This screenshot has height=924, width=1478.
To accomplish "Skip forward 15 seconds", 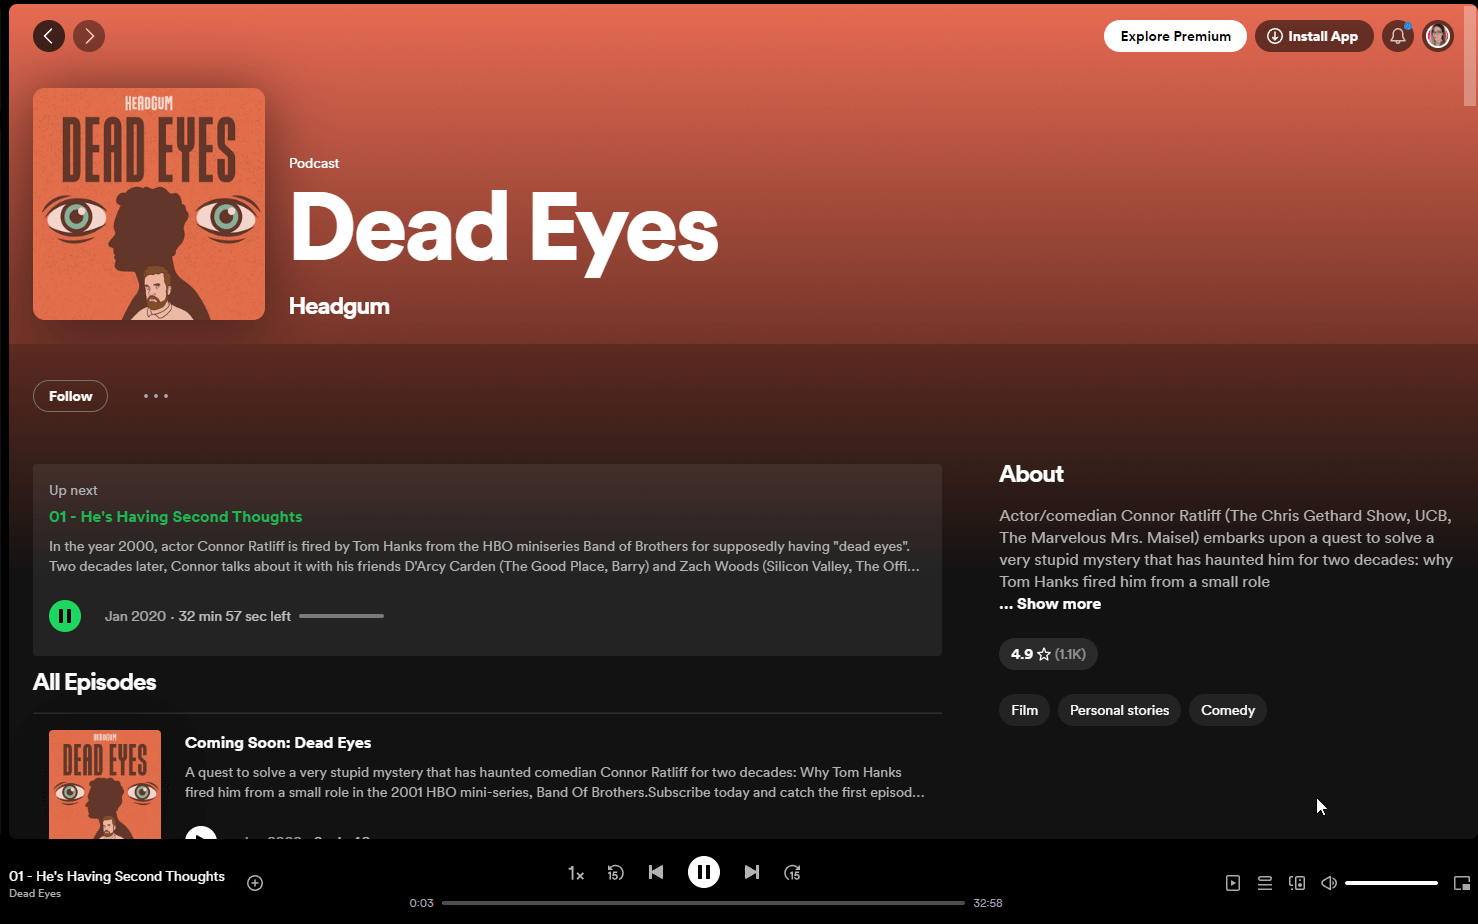I will 792,873.
